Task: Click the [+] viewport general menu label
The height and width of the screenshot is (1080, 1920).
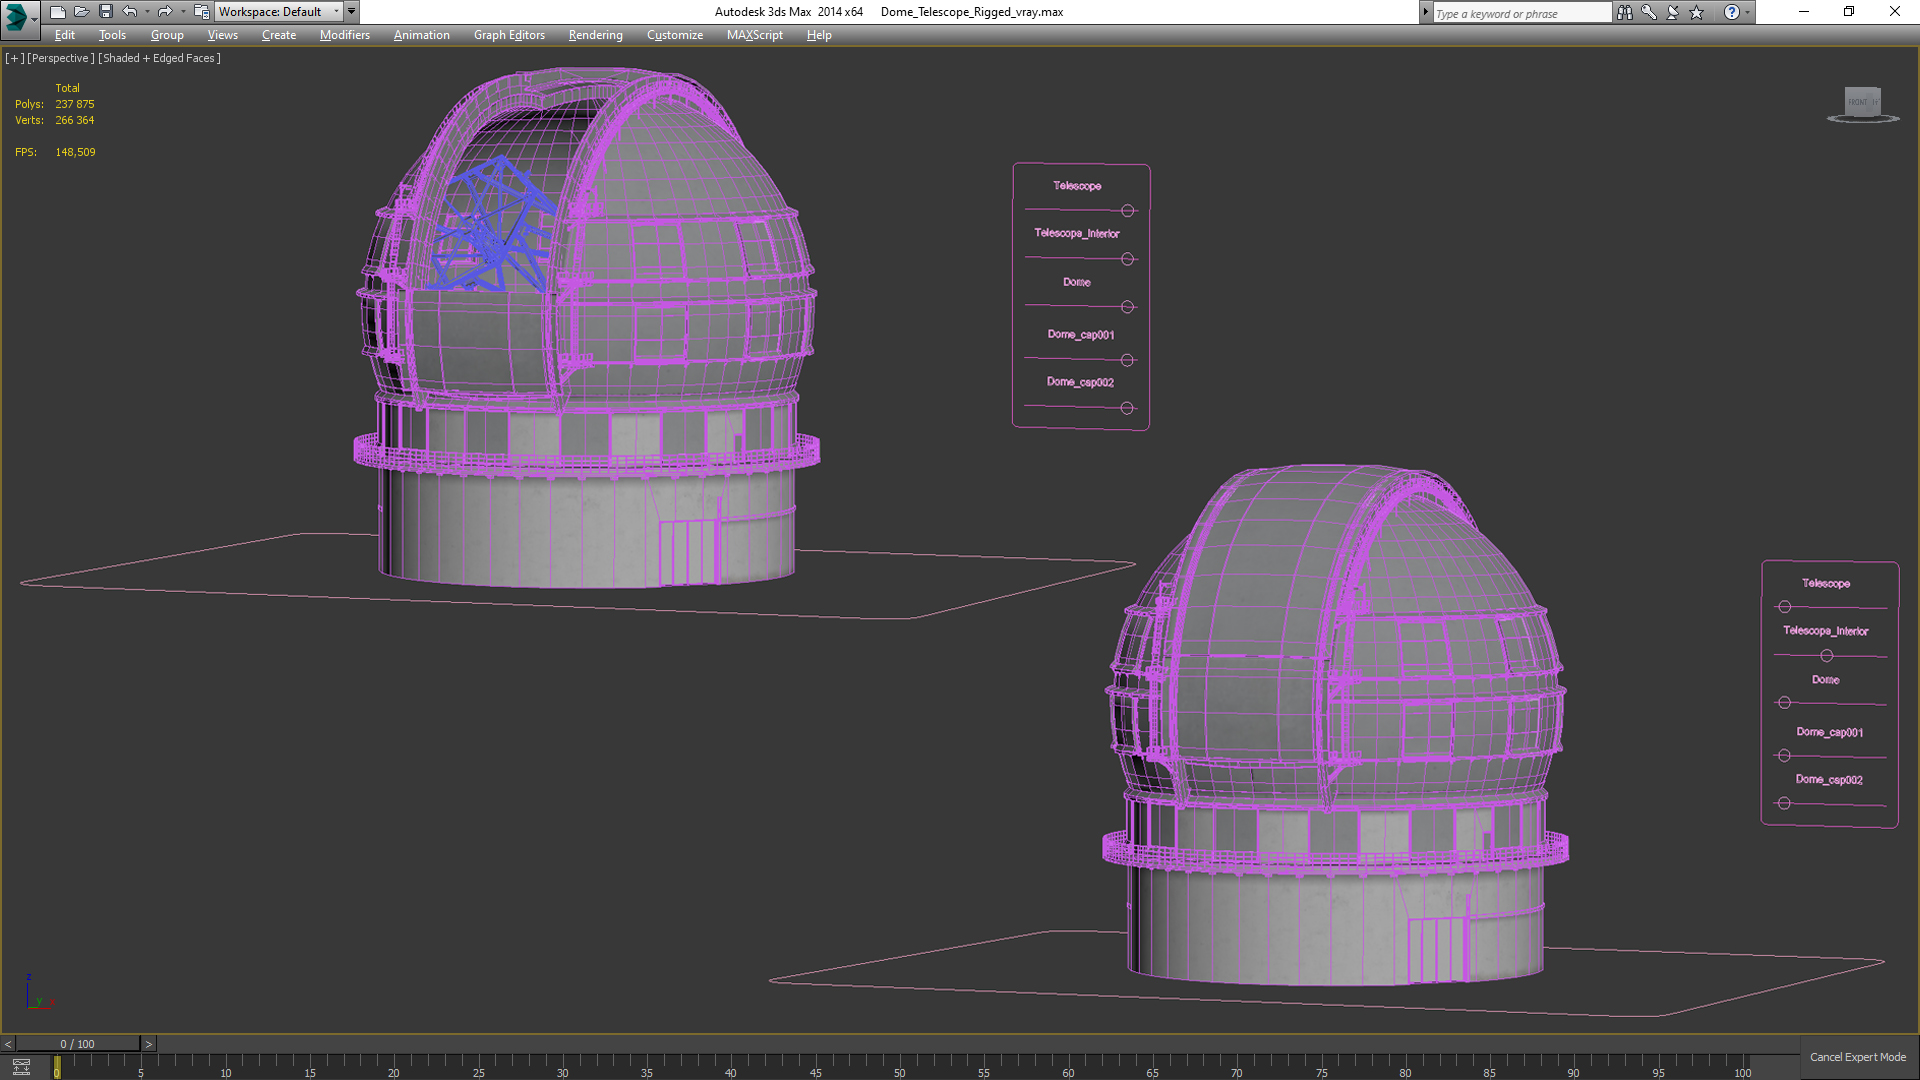Action: pyautogui.click(x=14, y=58)
